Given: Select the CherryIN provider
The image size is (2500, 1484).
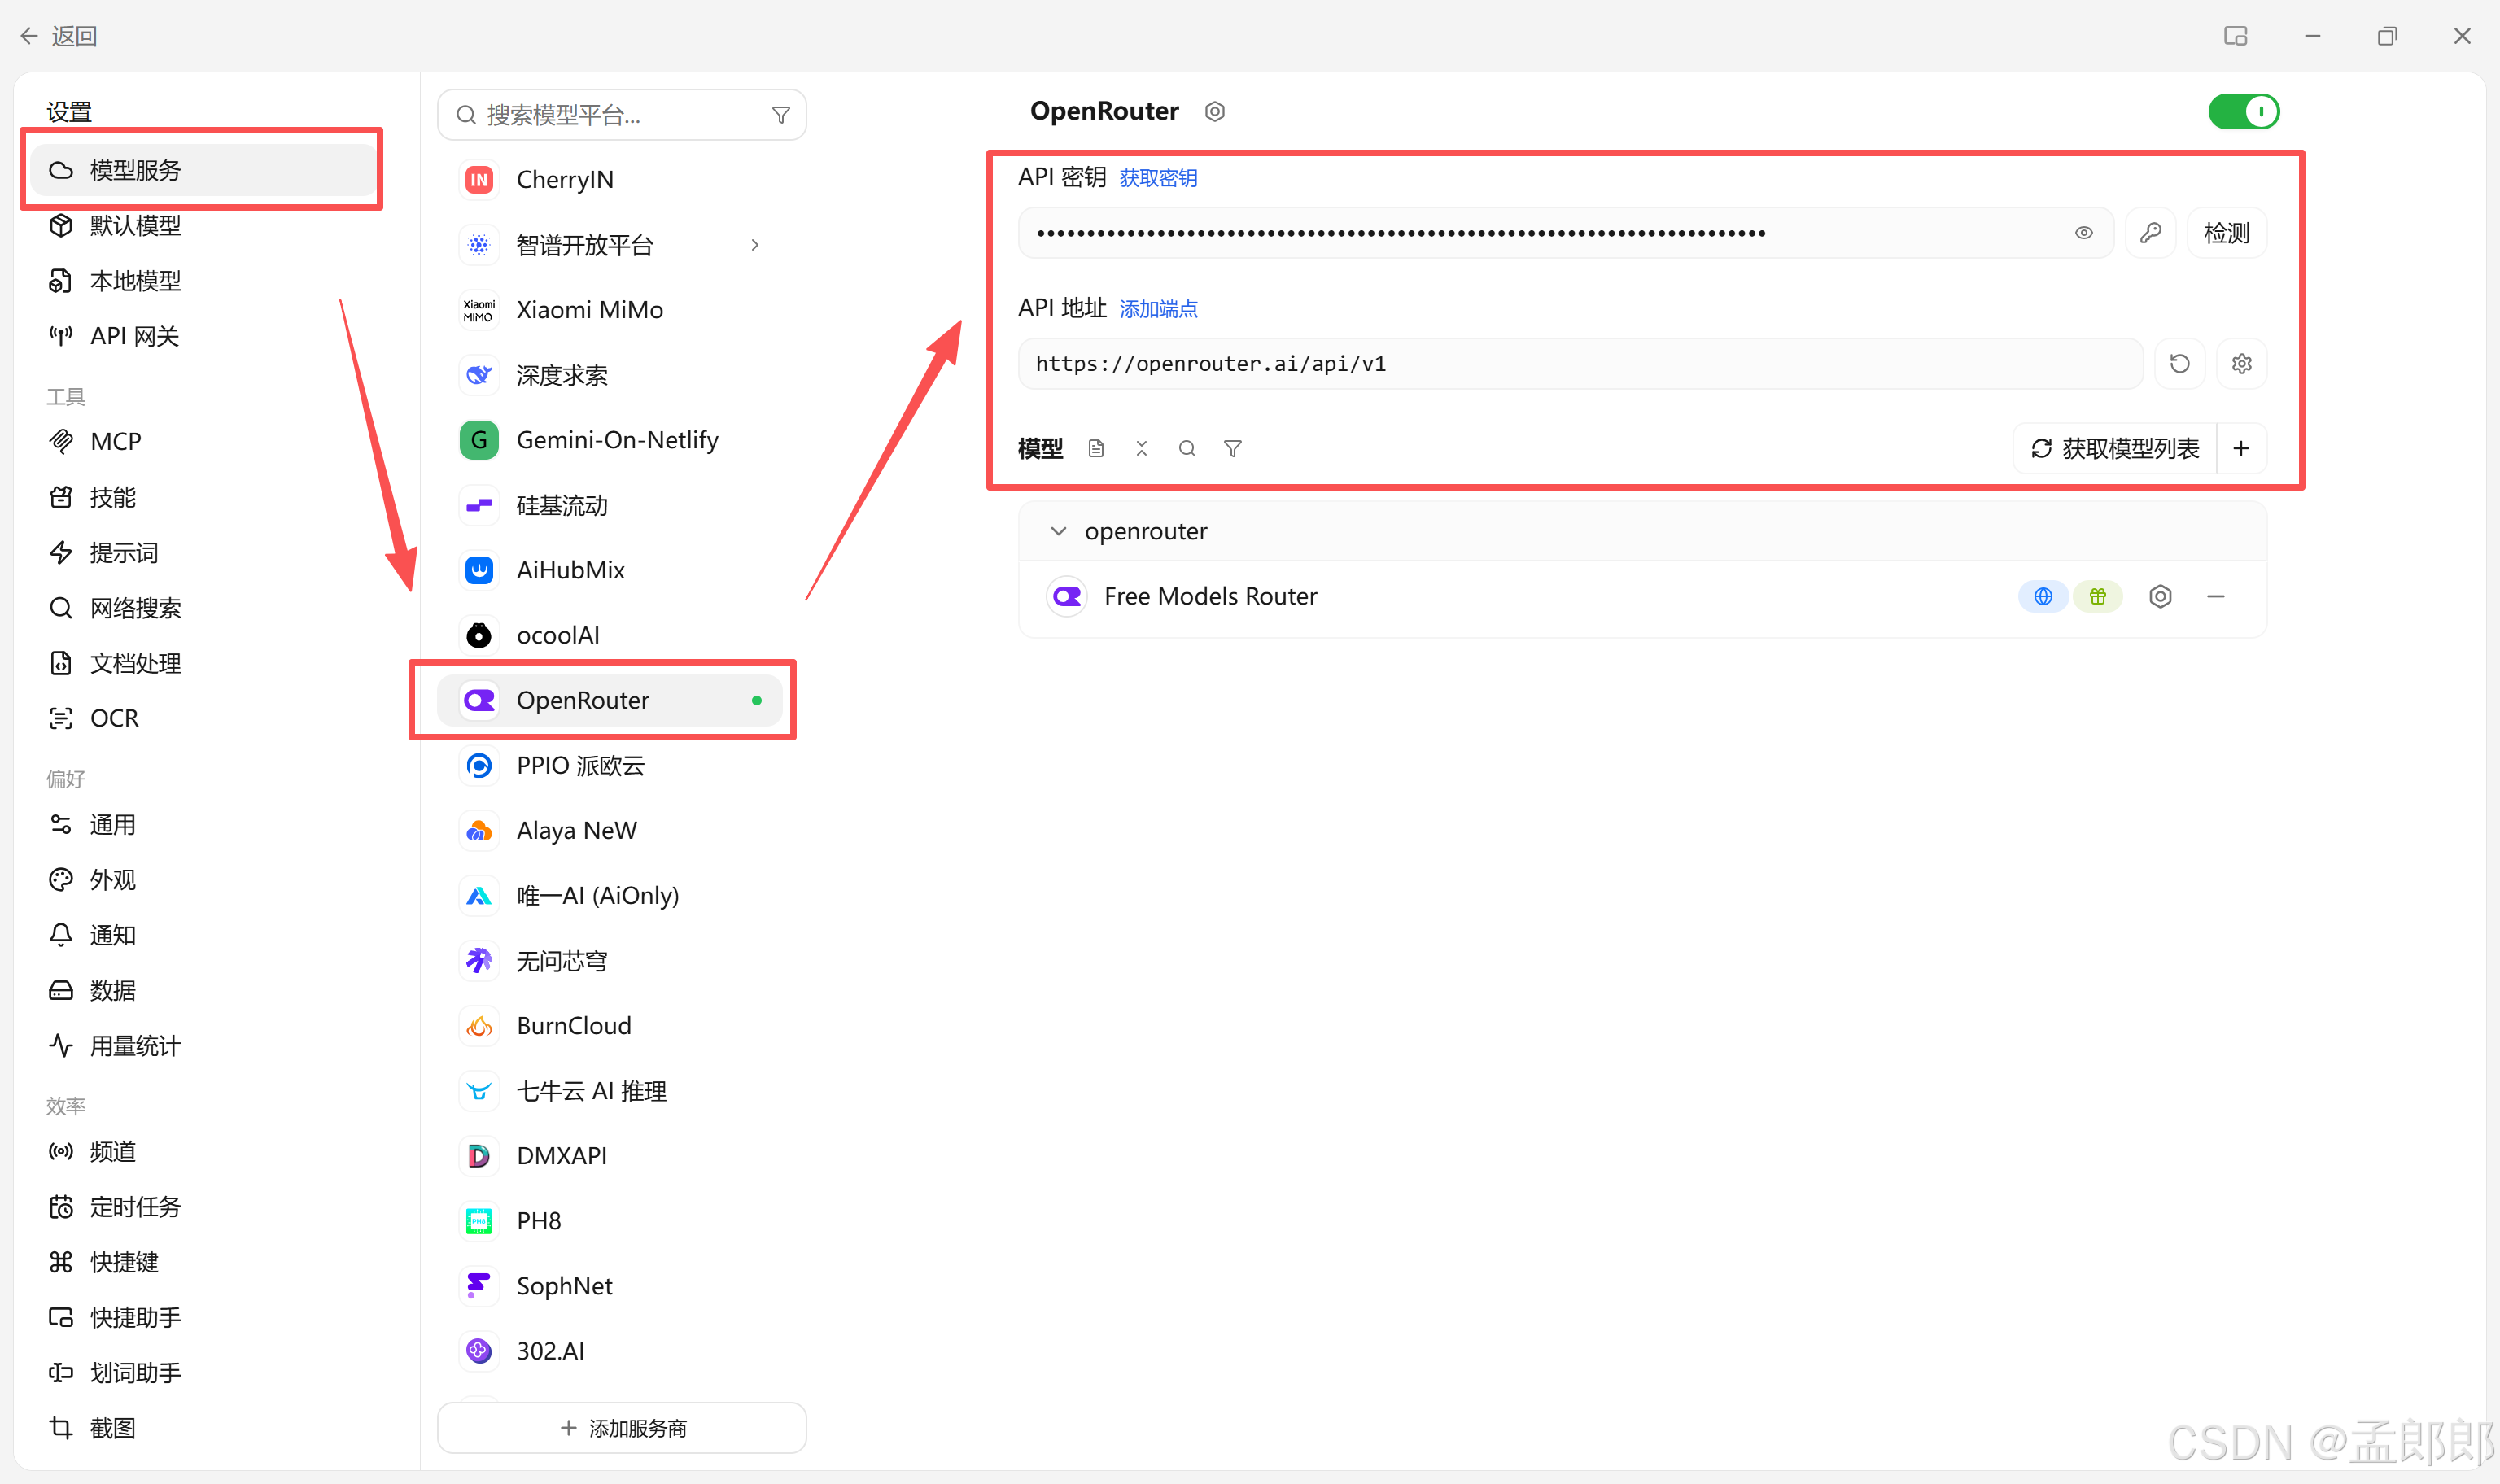Looking at the screenshot, I should tap(610, 179).
